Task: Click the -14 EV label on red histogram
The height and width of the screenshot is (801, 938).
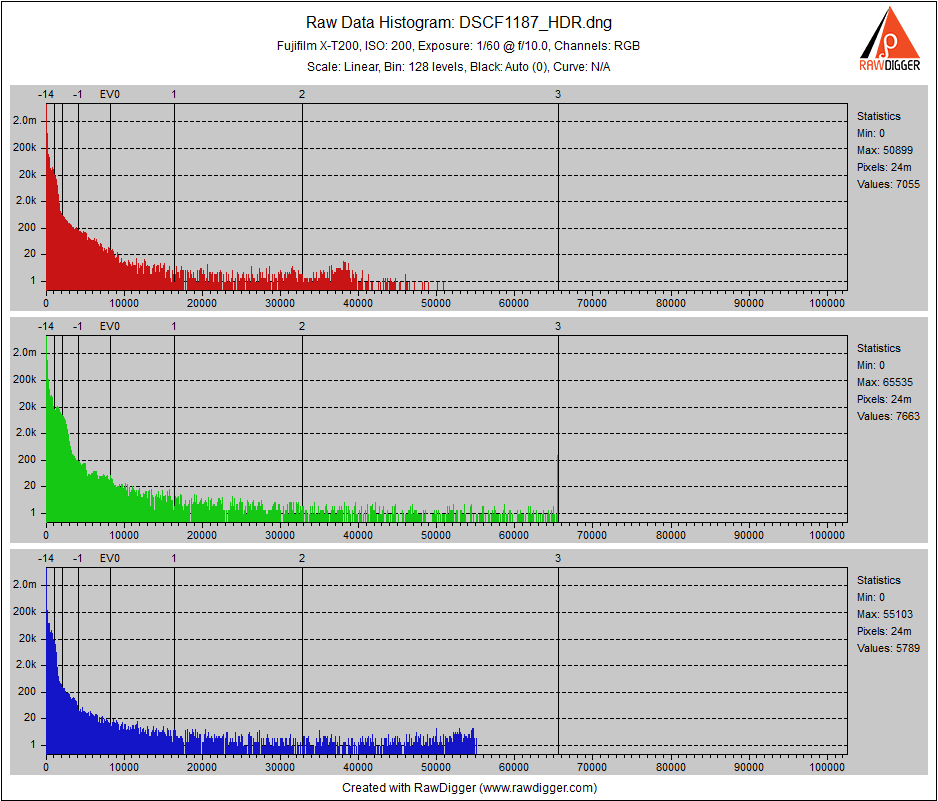Action: (x=46, y=94)
